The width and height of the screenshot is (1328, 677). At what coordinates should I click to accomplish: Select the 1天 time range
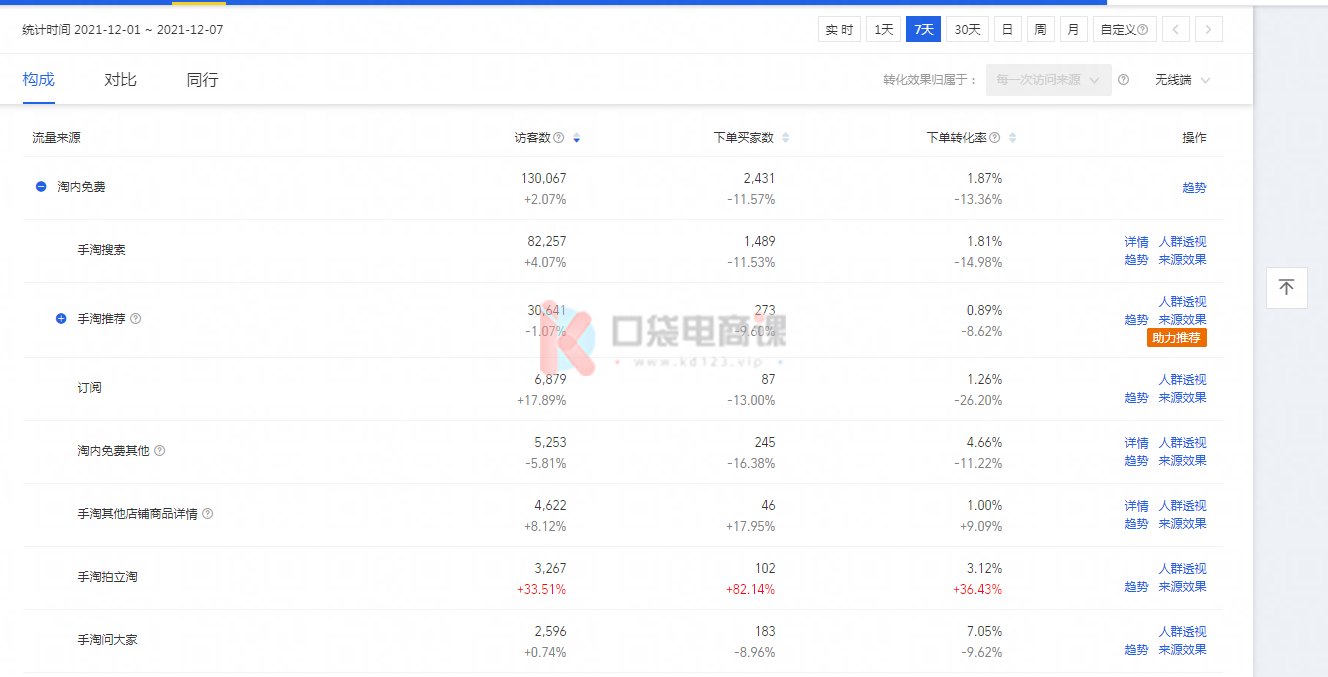pyautogui.click(x=884, y=30)
